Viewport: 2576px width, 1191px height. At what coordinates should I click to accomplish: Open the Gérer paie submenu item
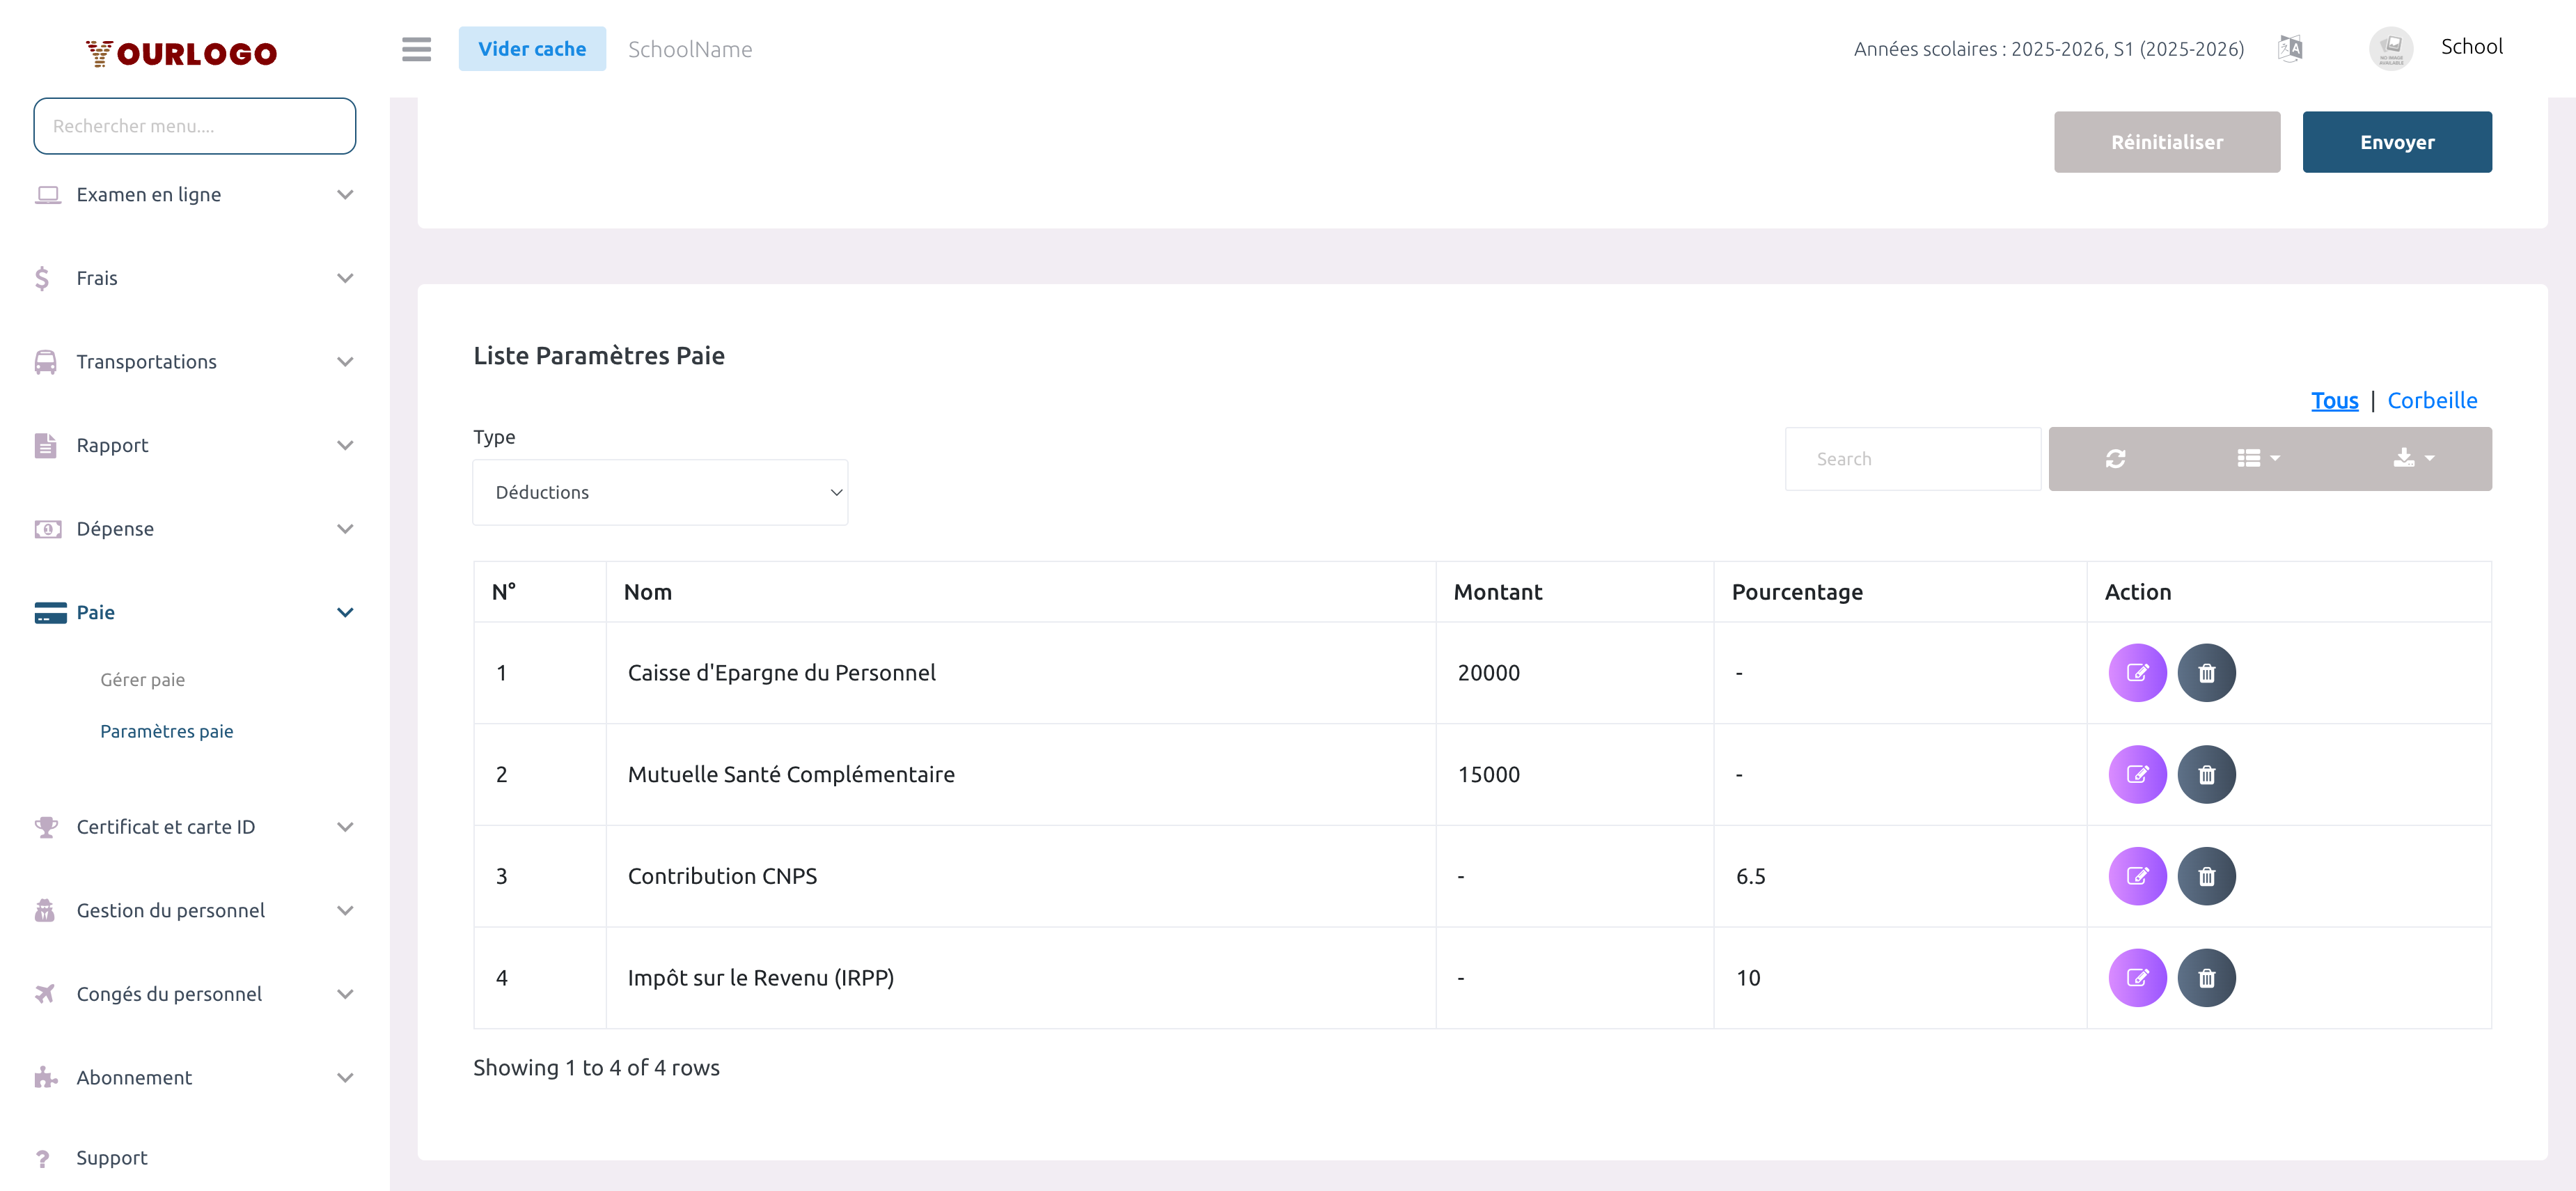(142, 679)
